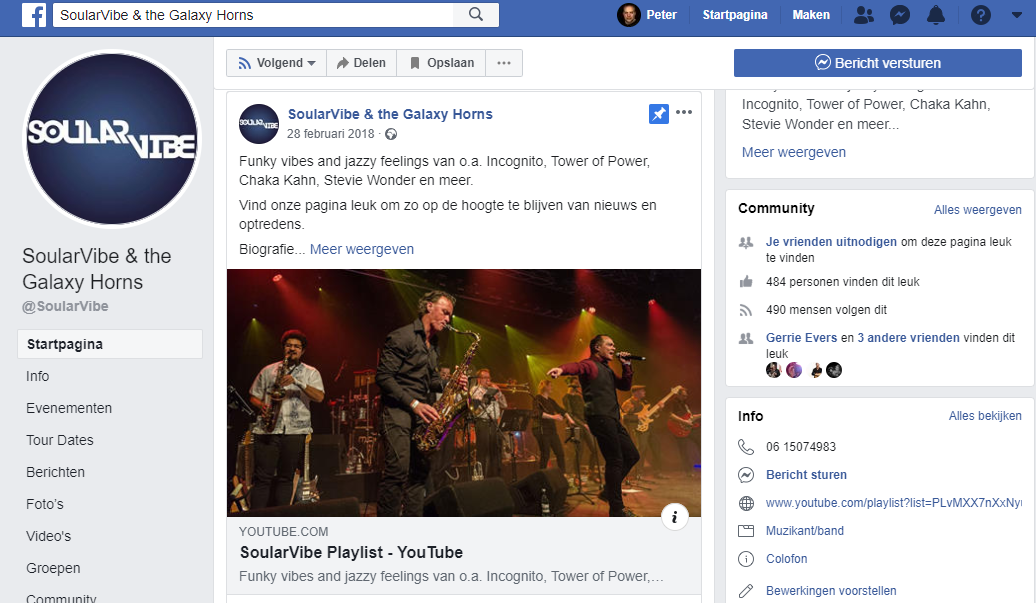Open Maken in top bar

click(x=811, y=15)
